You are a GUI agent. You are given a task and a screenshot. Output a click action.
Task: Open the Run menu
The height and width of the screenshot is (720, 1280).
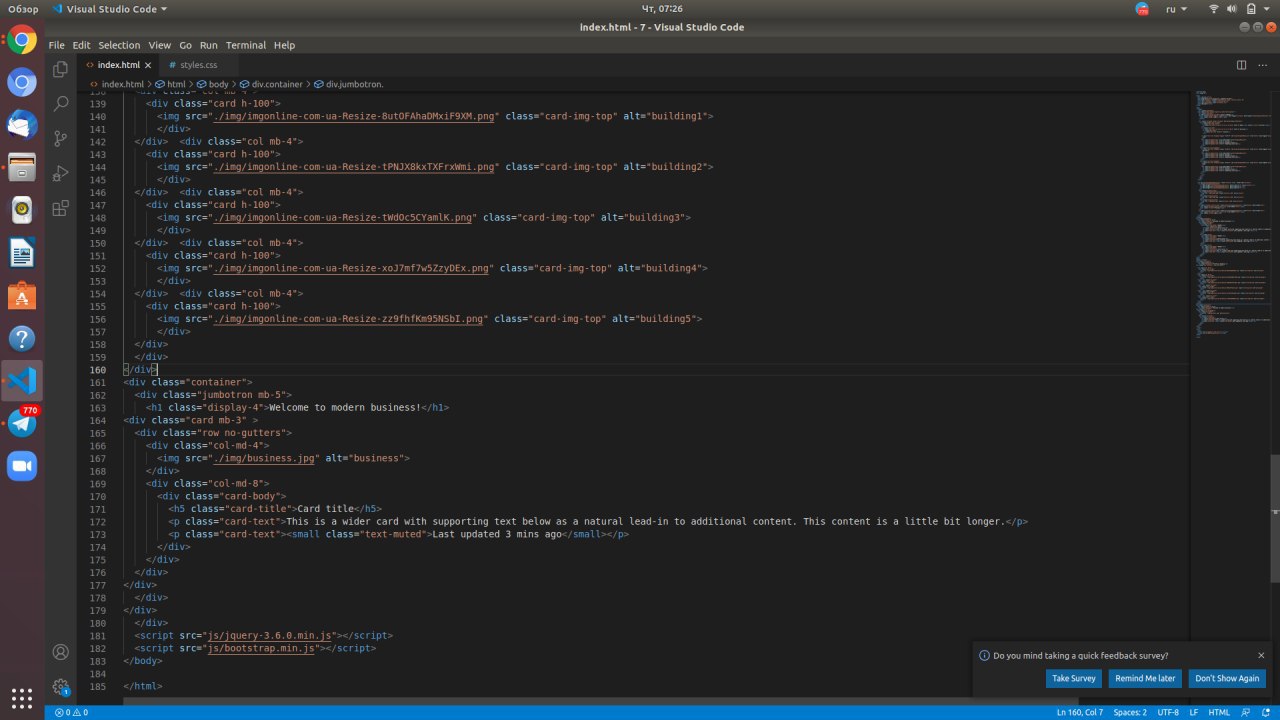click(x=209, y=45)
